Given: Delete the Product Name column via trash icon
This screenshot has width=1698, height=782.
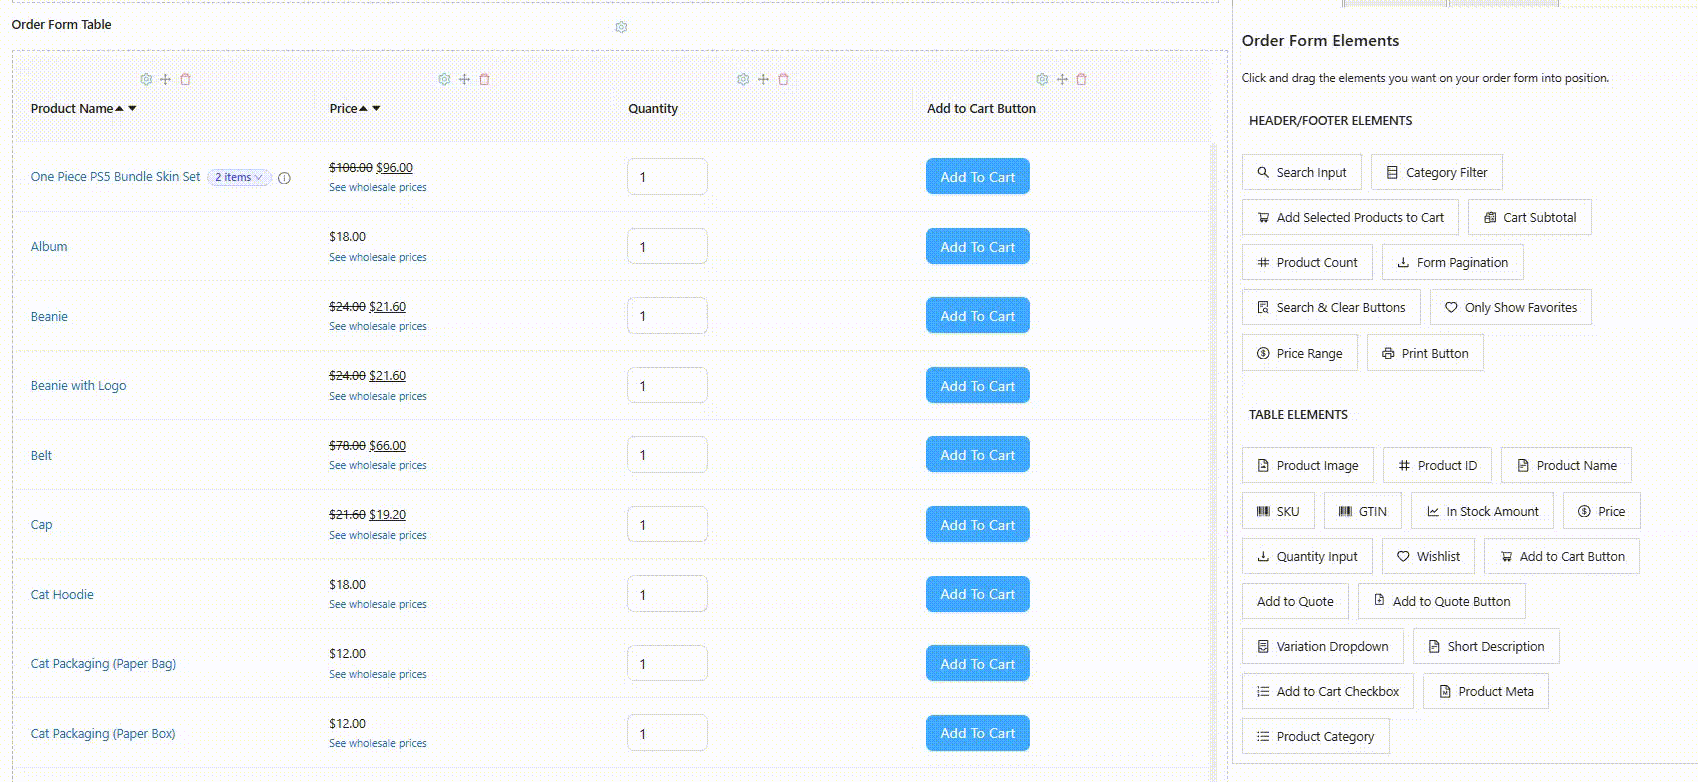Looking at the screenshot, I should coord(185,79).
